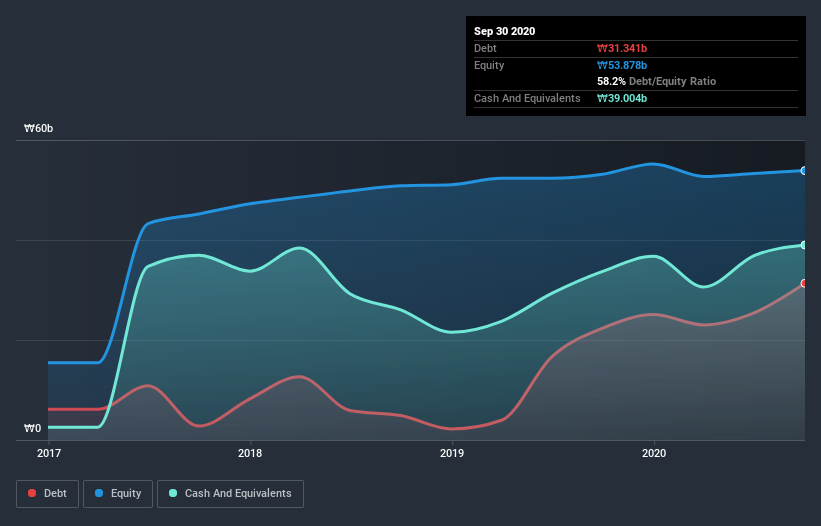Select the 2018 x-axis label
This screenshot has width=821, height=526.
(x=250, y=453)
